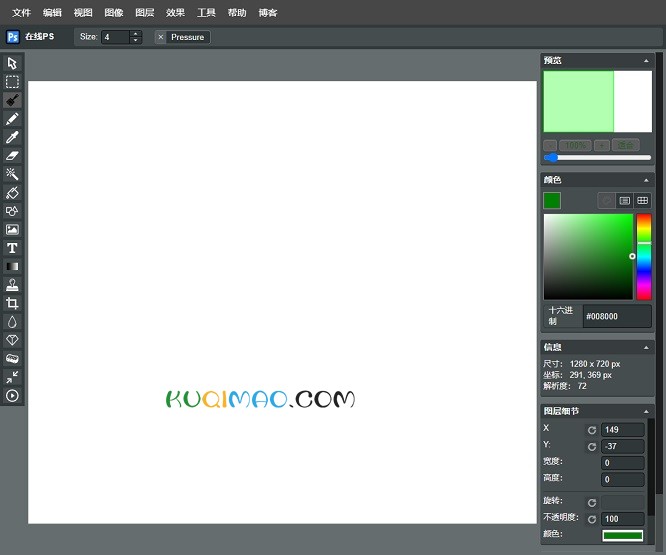666x555 pixels.
Task: Click the preview thumbnail image
Action: tap(598, 101)
